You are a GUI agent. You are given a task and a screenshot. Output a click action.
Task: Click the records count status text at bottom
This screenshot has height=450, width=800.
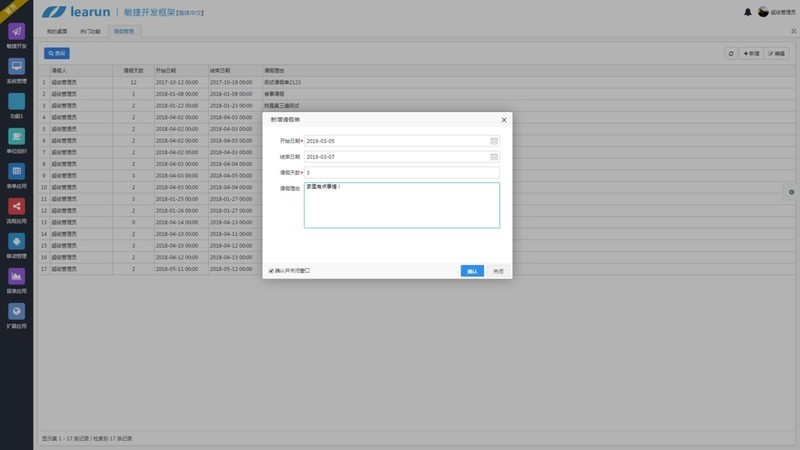tap(87, 438)
